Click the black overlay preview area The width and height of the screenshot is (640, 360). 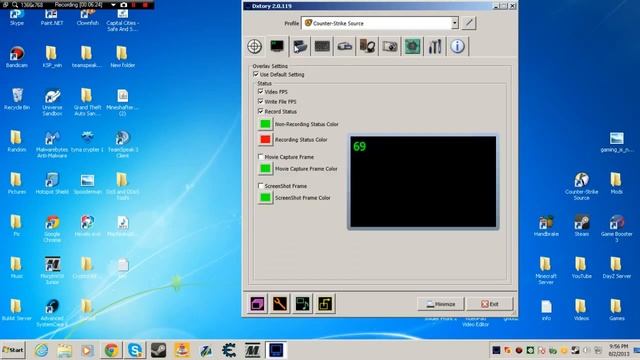[423, 182]
